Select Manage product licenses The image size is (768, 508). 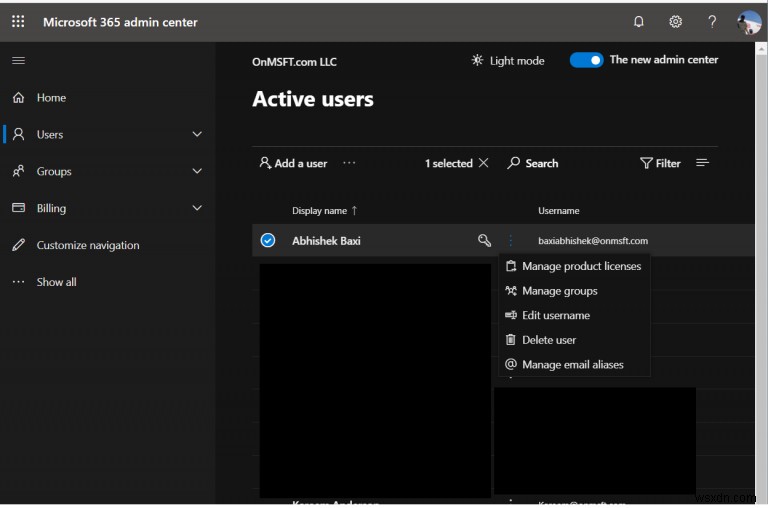[x=575, y=266]
